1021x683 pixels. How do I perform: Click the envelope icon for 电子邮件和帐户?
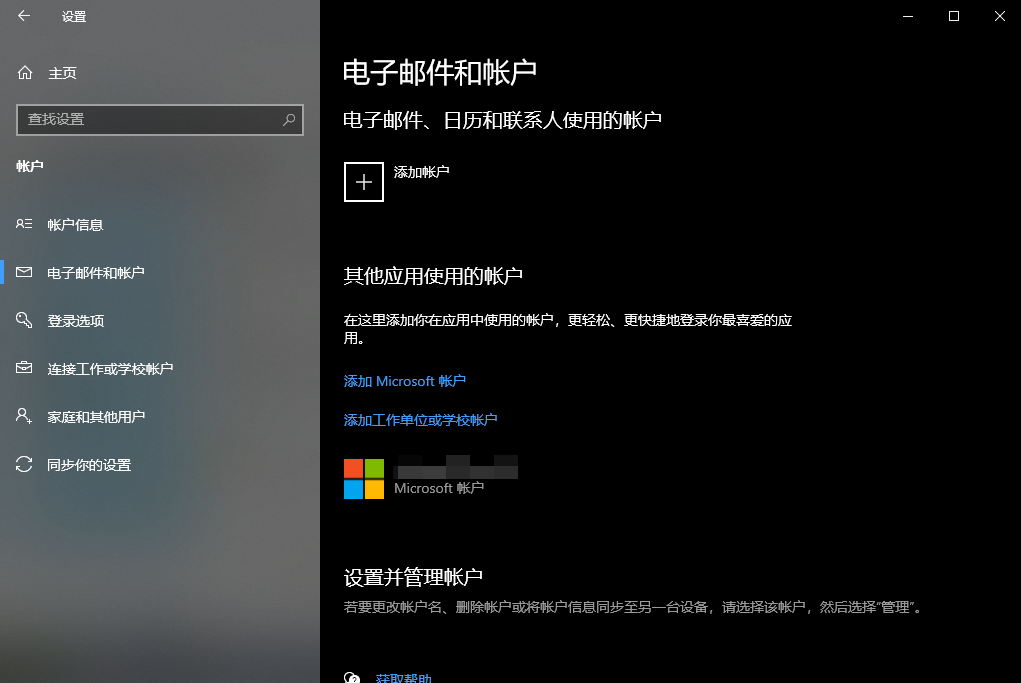(24, 272)
